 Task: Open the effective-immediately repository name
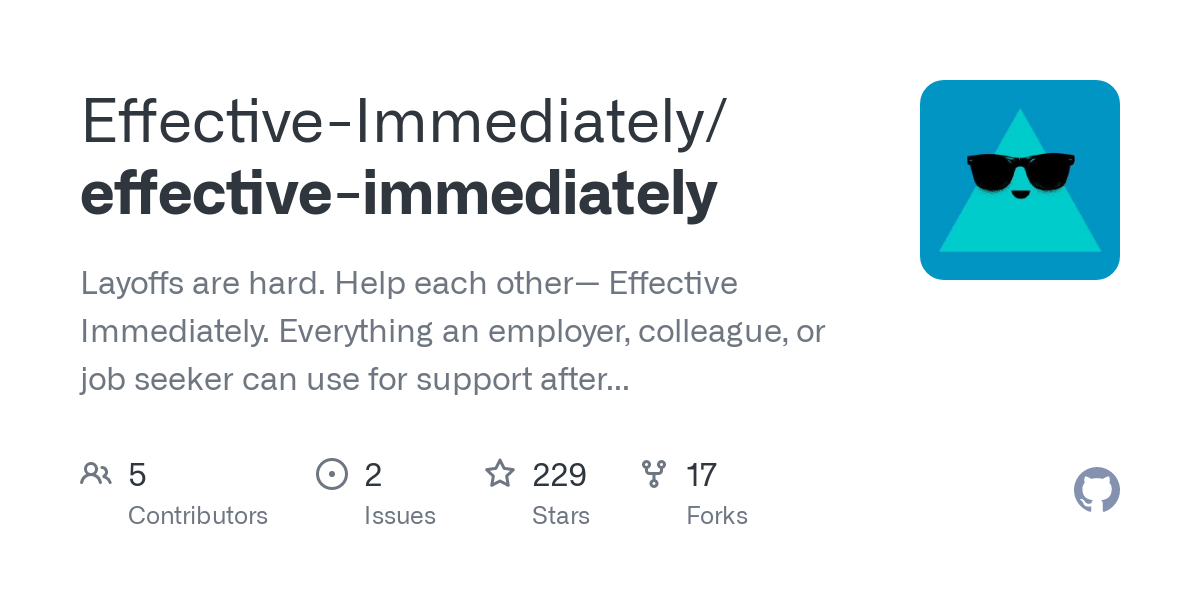[399, 193]
